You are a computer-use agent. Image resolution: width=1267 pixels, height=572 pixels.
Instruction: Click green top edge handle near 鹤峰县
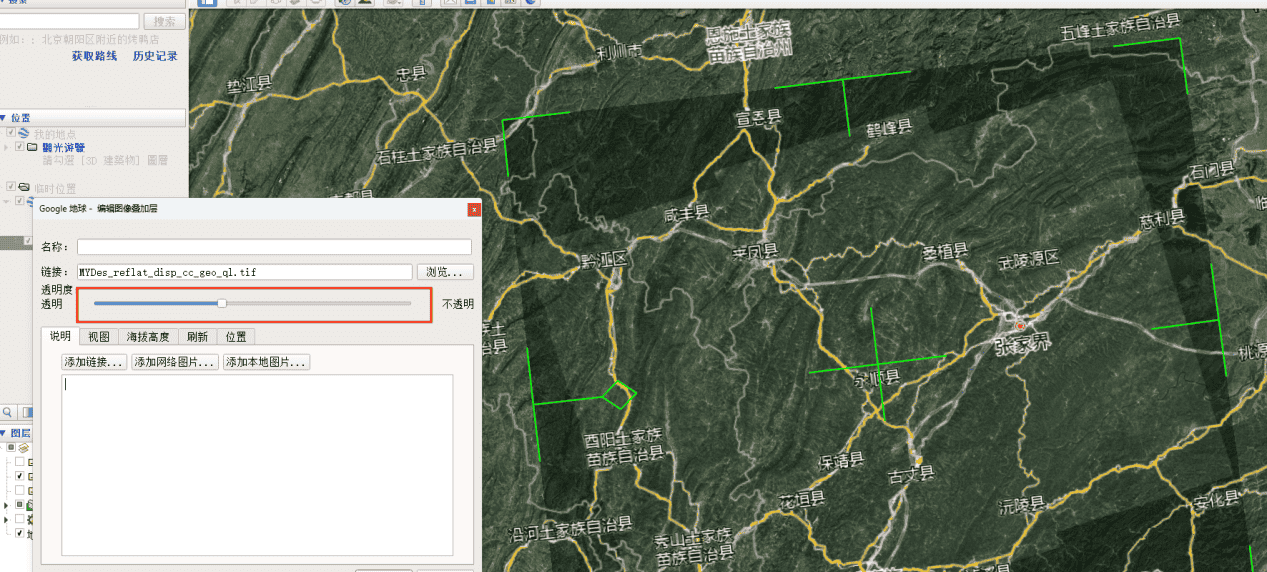point(844,79)
